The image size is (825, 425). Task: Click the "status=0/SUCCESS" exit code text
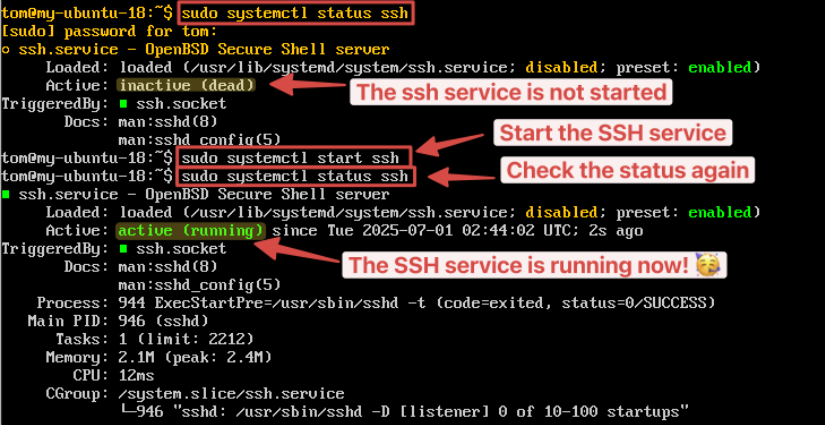click(633, 303)
